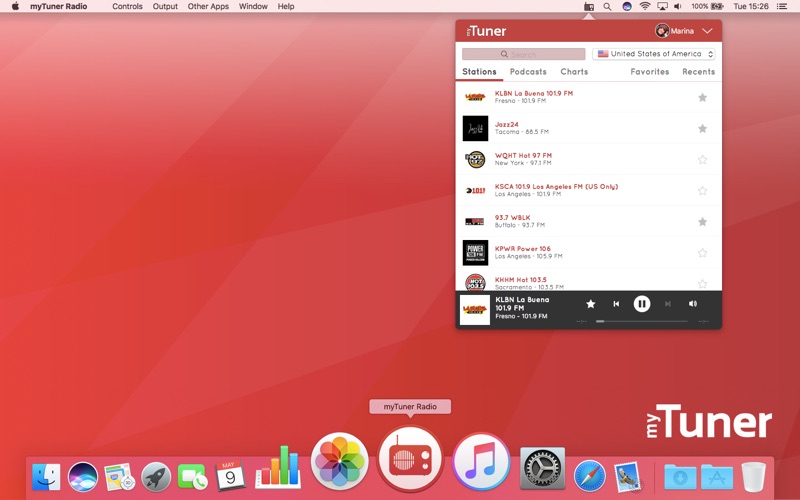Open Numbers chart icon in Dock

pos(278,466)
